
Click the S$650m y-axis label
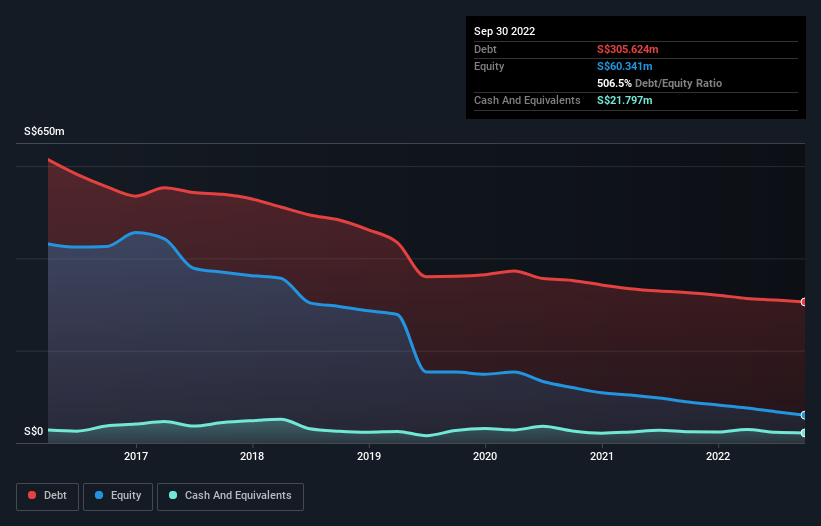click(x=44, y=131)
